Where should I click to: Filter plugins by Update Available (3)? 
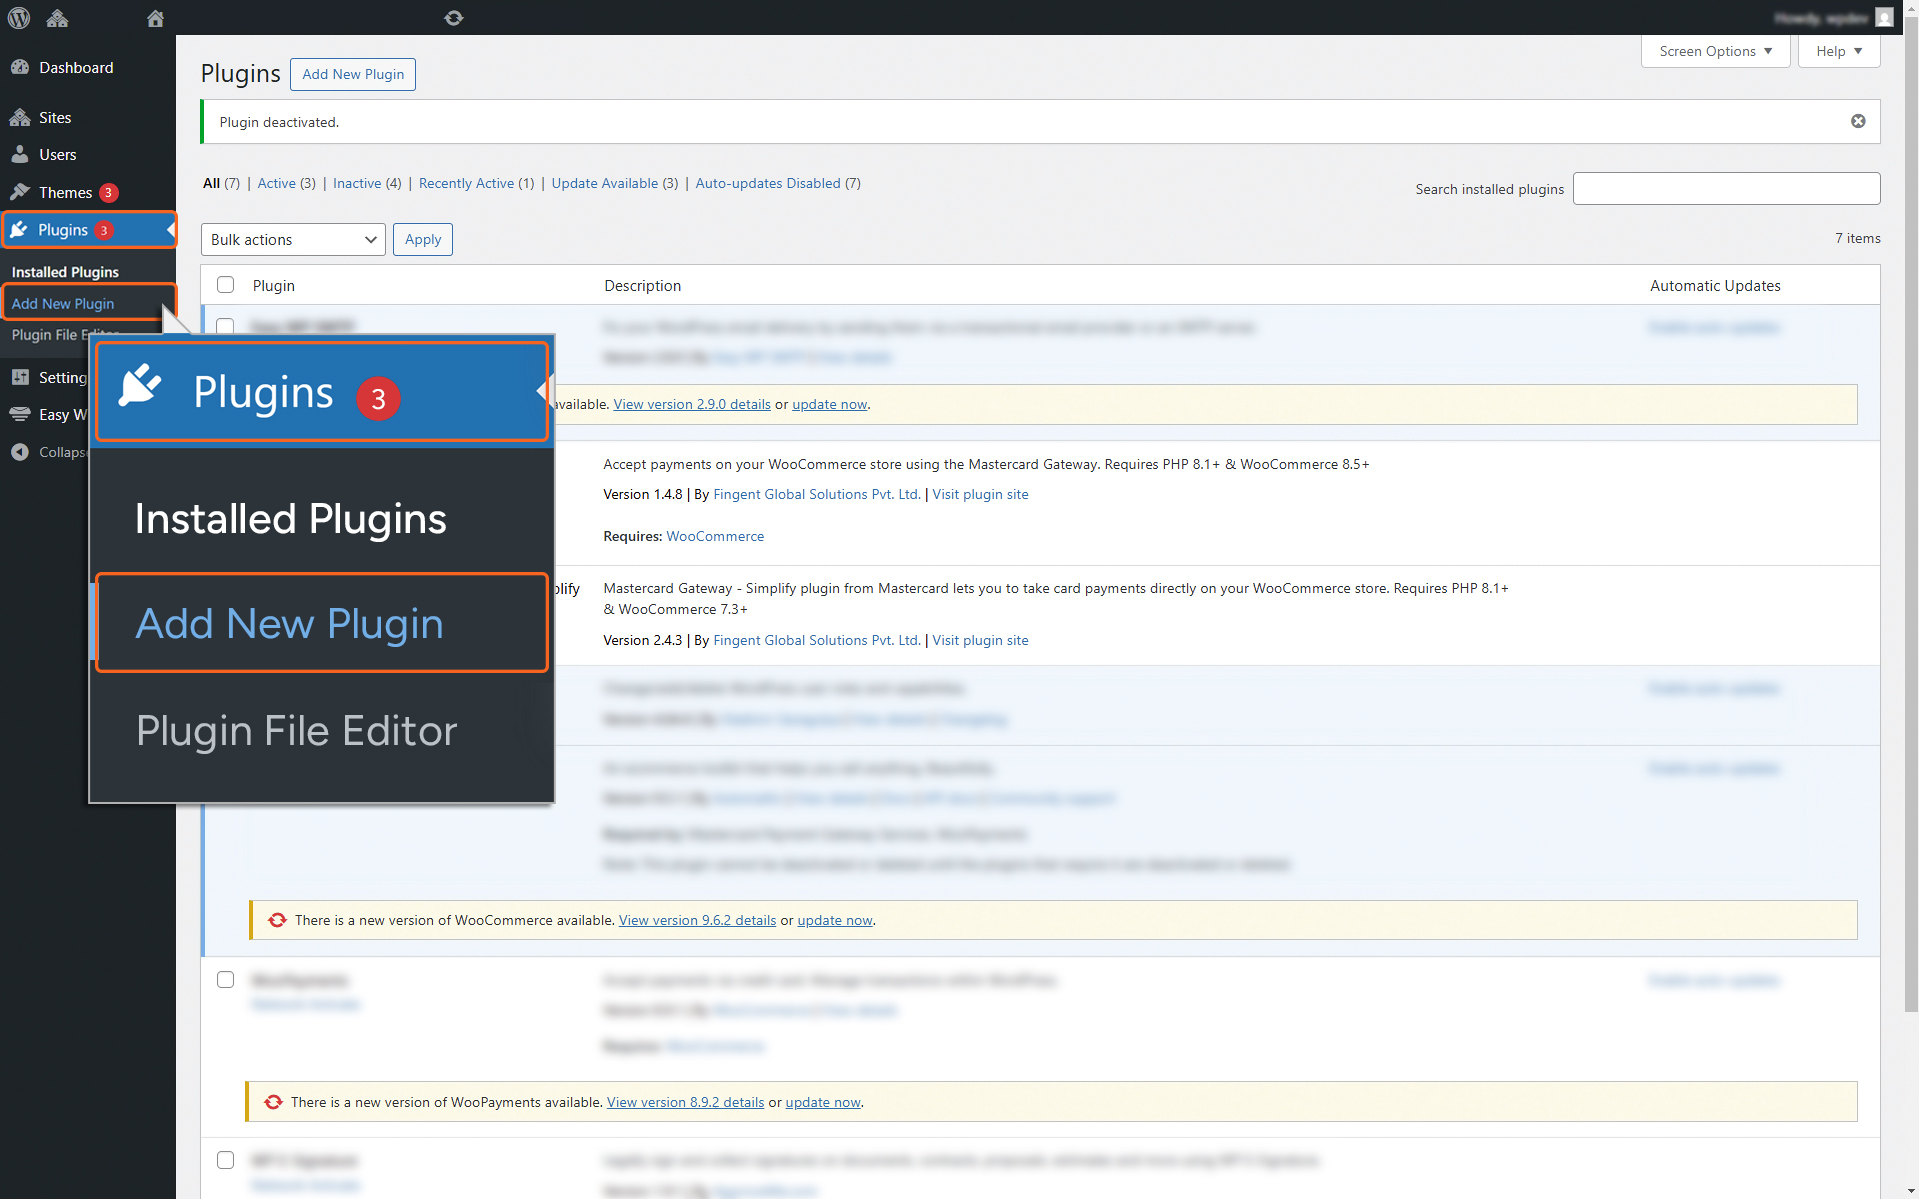(614, 183)
